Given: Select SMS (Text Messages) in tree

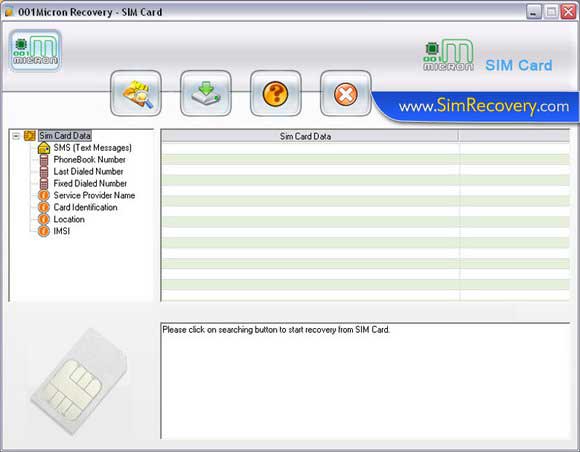Looking at the screenshot, I should [92, 148].
